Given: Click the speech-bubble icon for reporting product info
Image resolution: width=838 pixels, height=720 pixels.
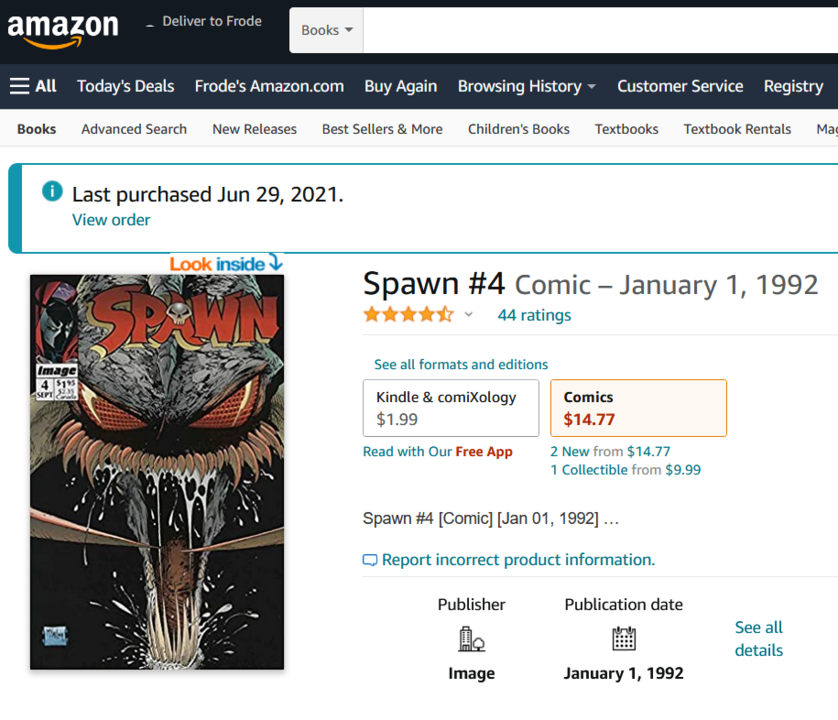Looking at the screenshot, I should (x=369, y=560).
